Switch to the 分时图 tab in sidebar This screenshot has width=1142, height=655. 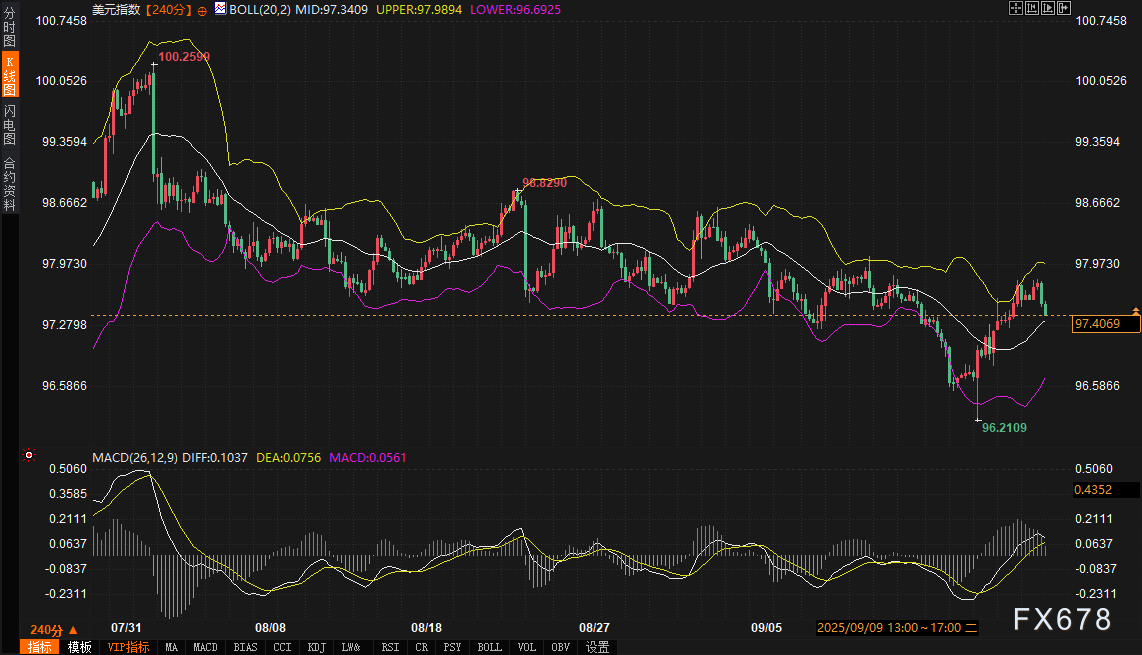tap(9, 28)
